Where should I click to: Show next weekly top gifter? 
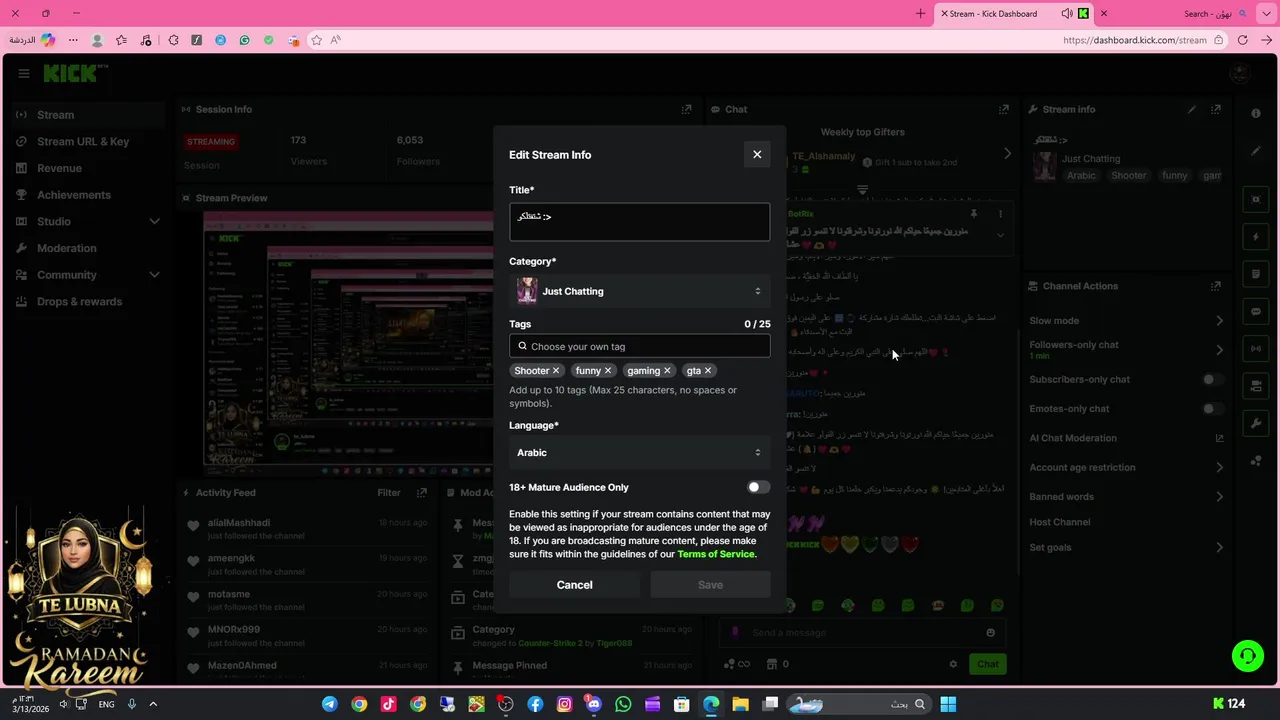[x=1007, y=154]
